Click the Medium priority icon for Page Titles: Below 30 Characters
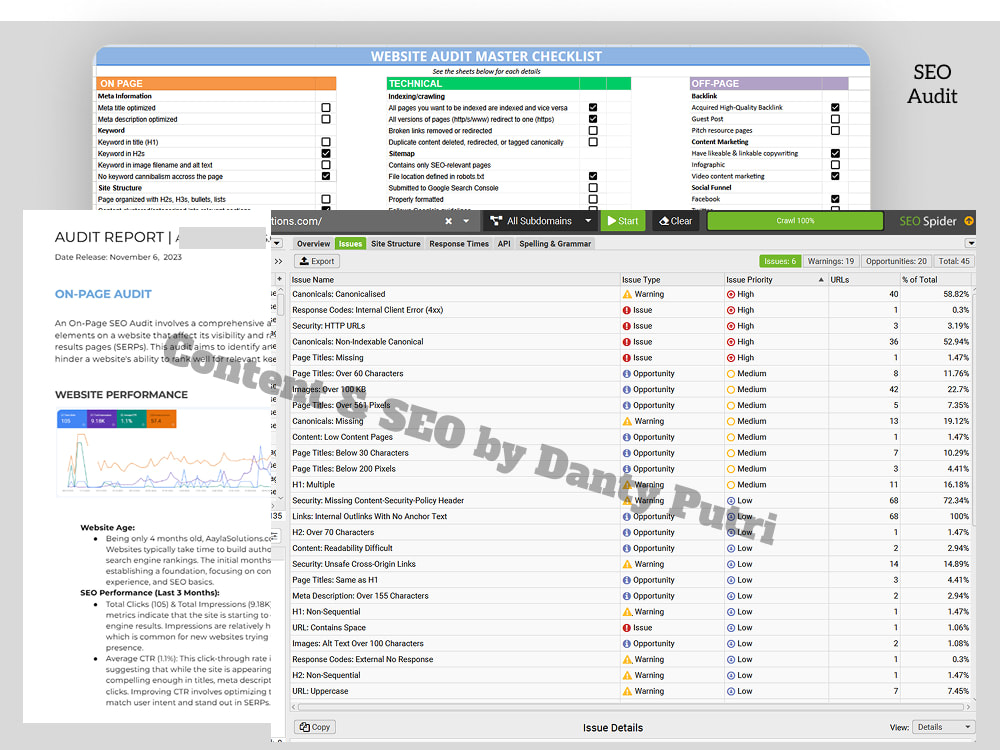The height and width of the screenshot is (750, 1000). click(x=731, y=453)
